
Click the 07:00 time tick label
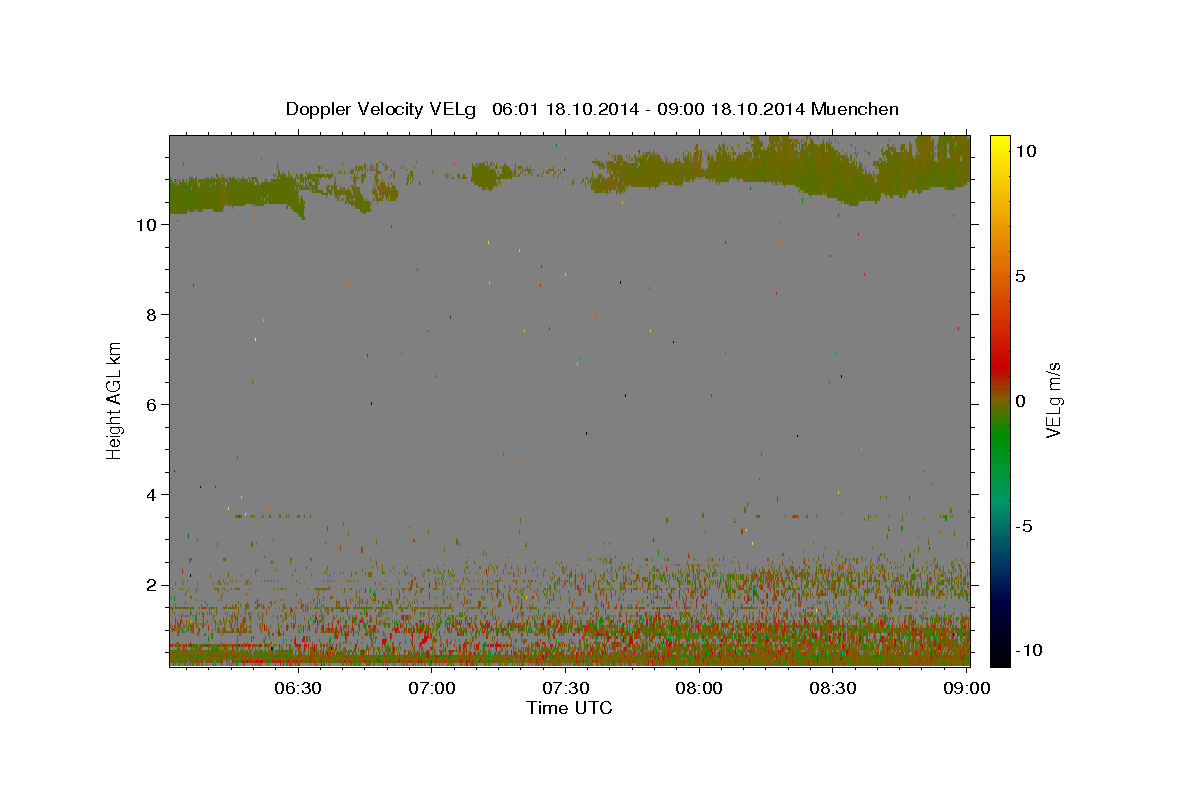(x=432, y=688)
